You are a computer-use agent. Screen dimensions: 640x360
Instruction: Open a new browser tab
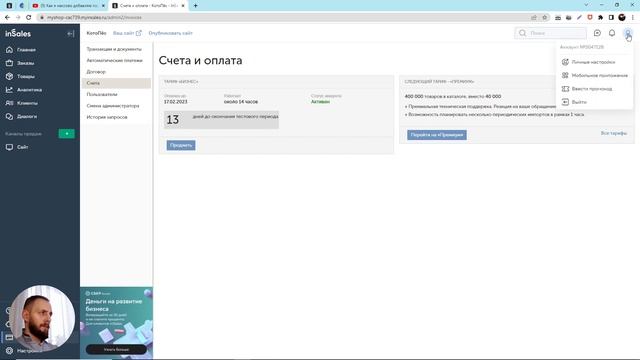tap(196, 6)
